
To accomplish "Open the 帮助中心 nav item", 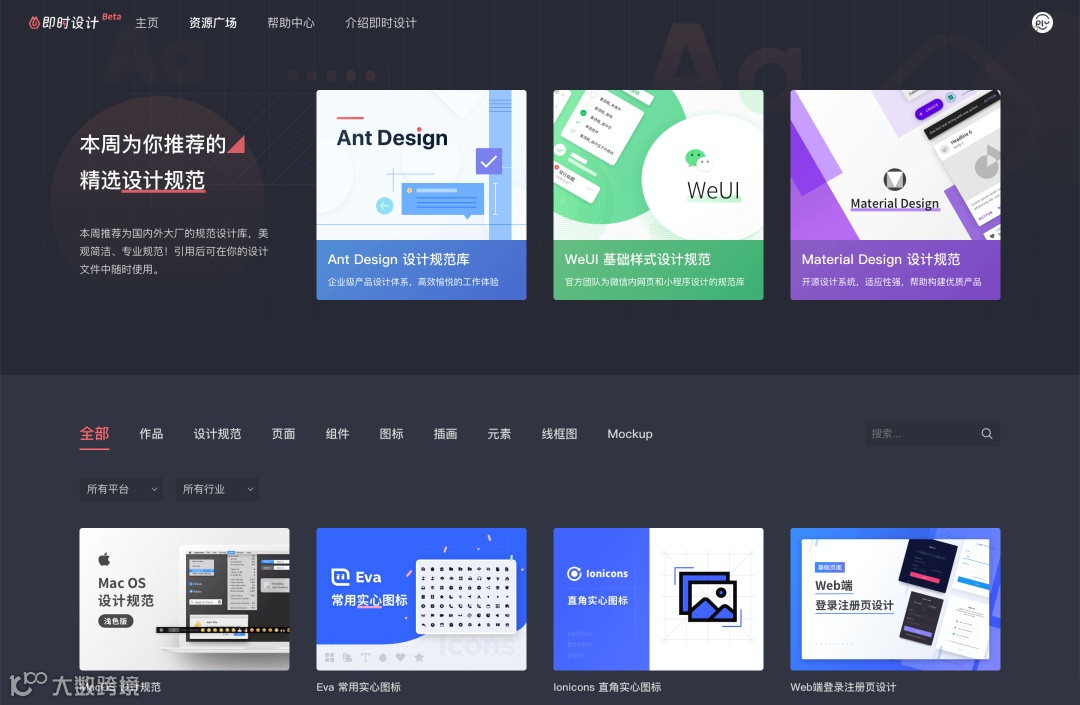I will pyautogui.click(x=291, y=23).
